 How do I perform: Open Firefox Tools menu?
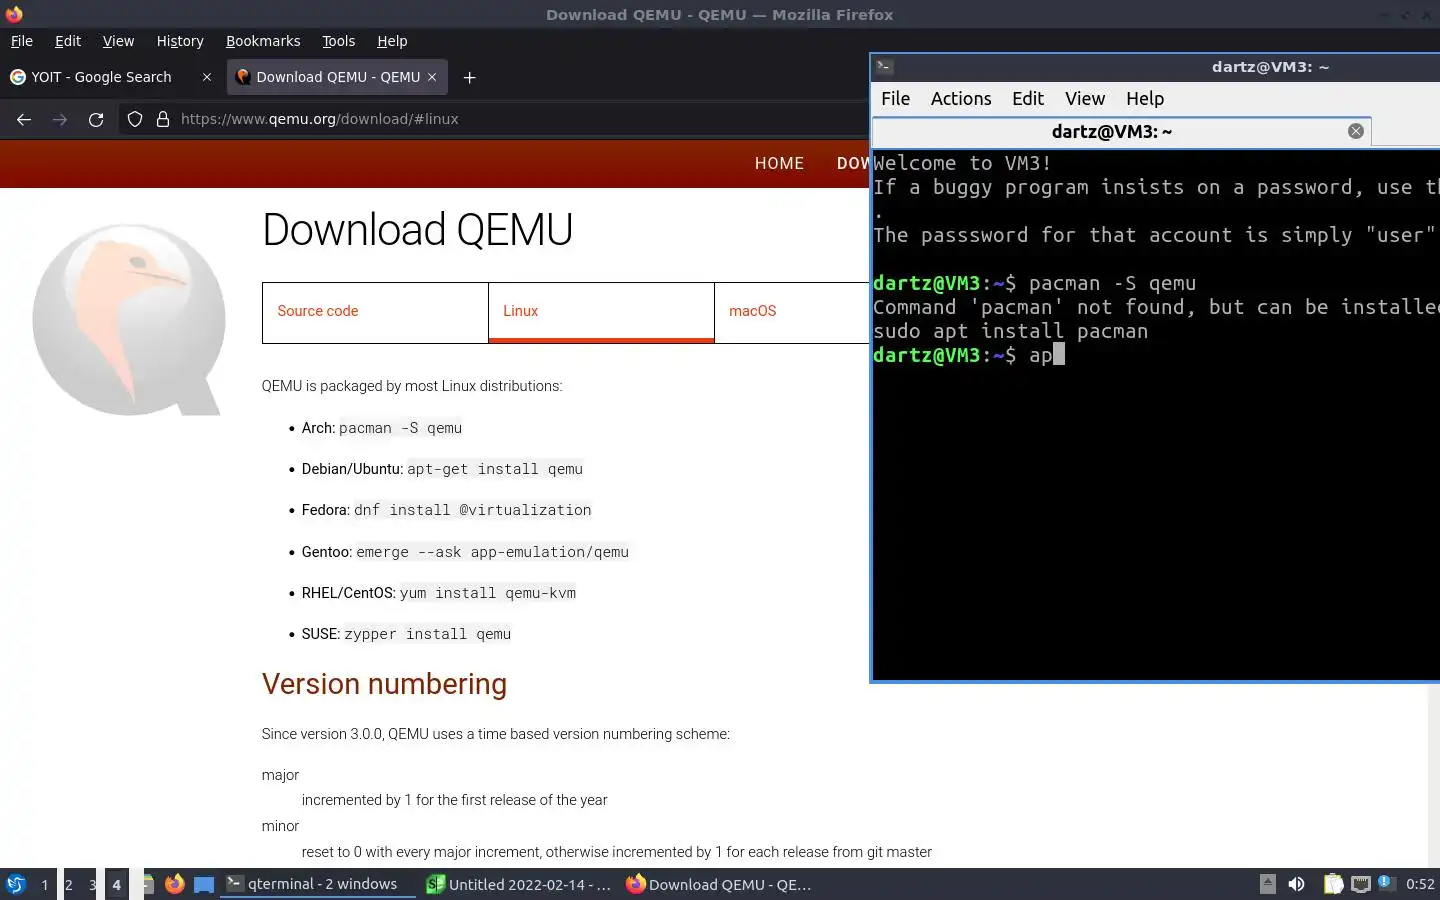pos(339,41)
